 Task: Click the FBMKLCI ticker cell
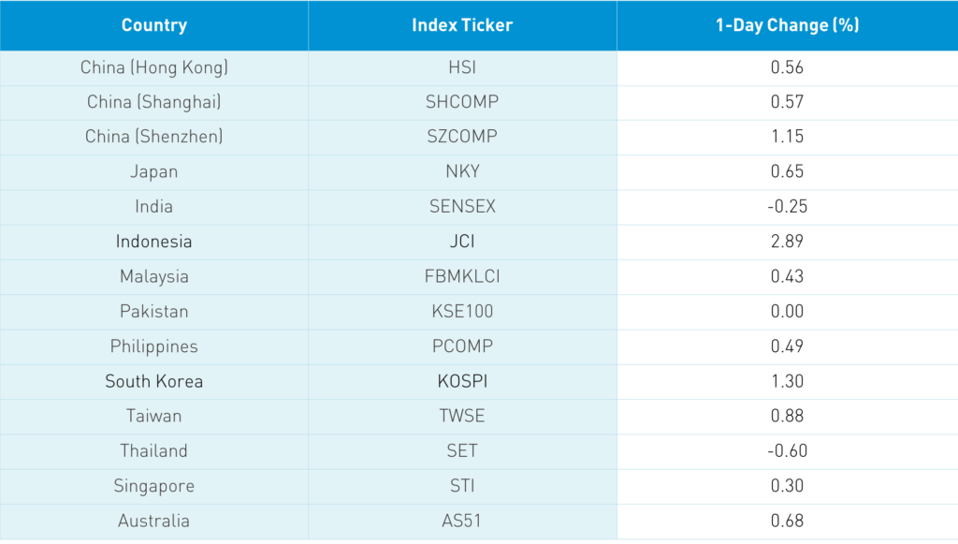[462, 276]
